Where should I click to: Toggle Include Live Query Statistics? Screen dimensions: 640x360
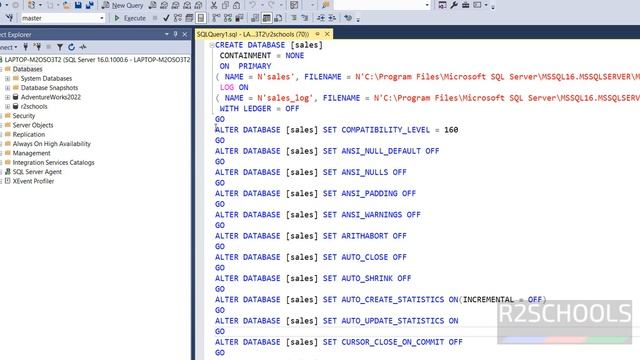click(x=228, y=18)
